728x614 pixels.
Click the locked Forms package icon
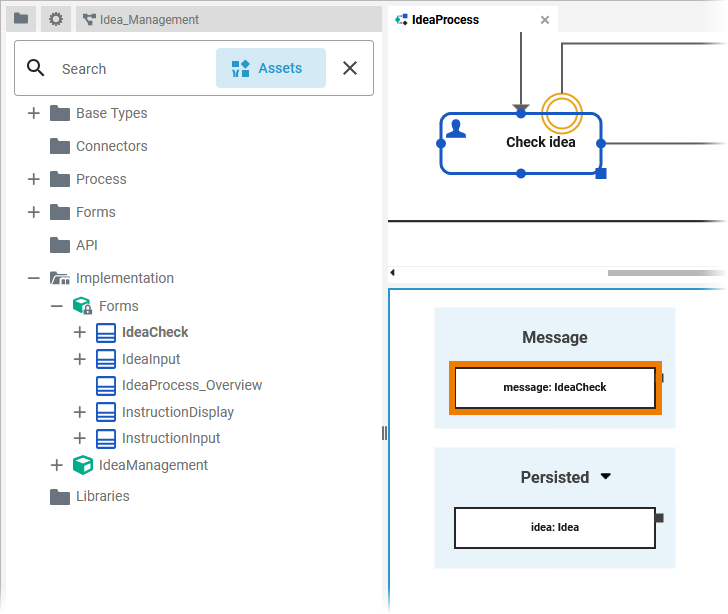coord(83,306)
